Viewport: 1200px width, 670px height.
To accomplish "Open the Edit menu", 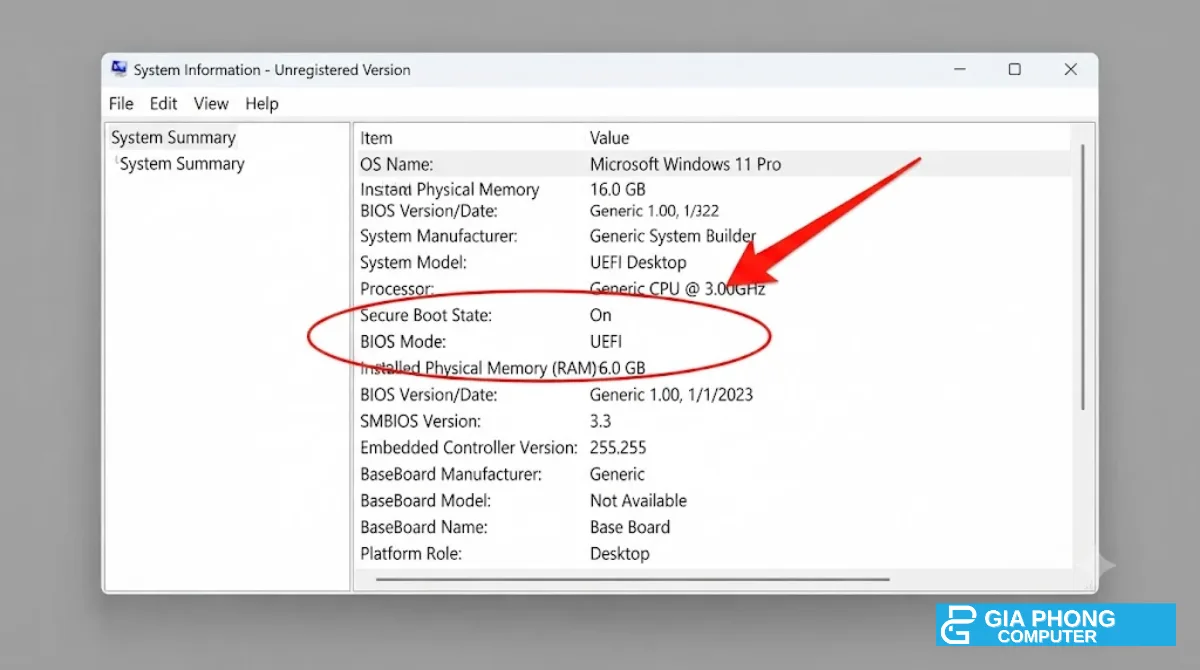I will [163, 103].
